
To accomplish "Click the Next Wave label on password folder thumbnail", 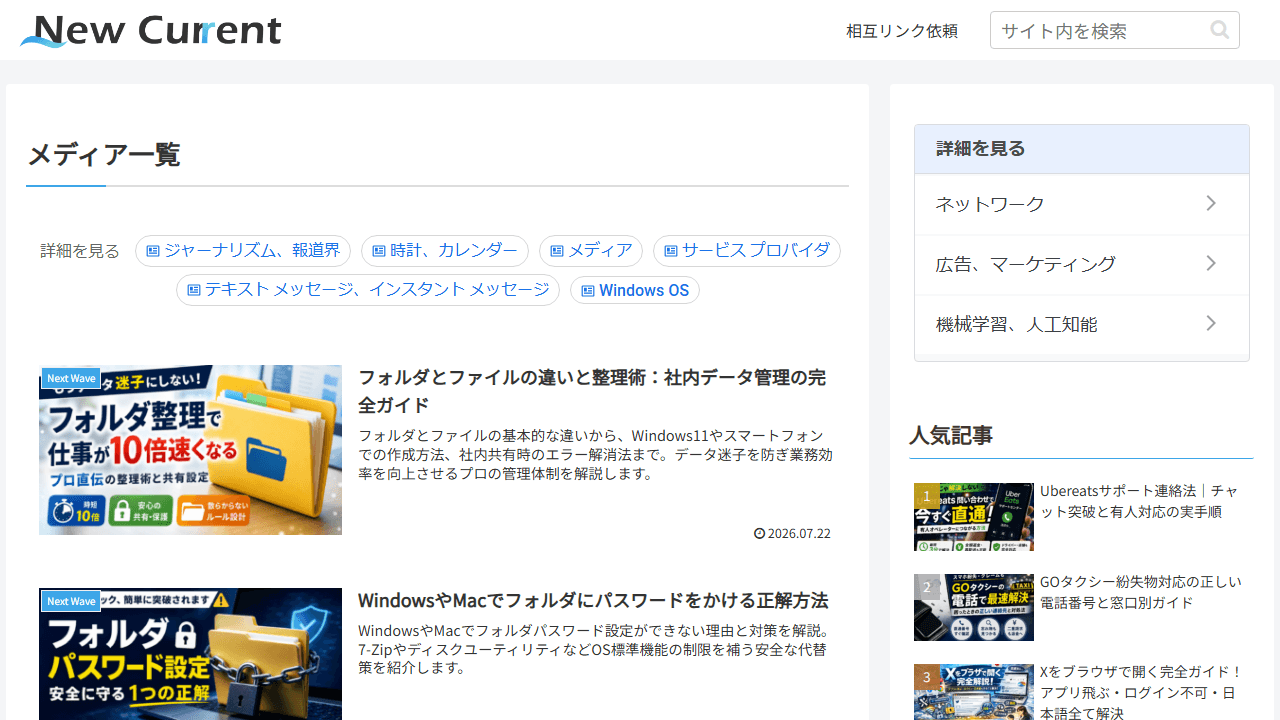I will pos(71,601).
